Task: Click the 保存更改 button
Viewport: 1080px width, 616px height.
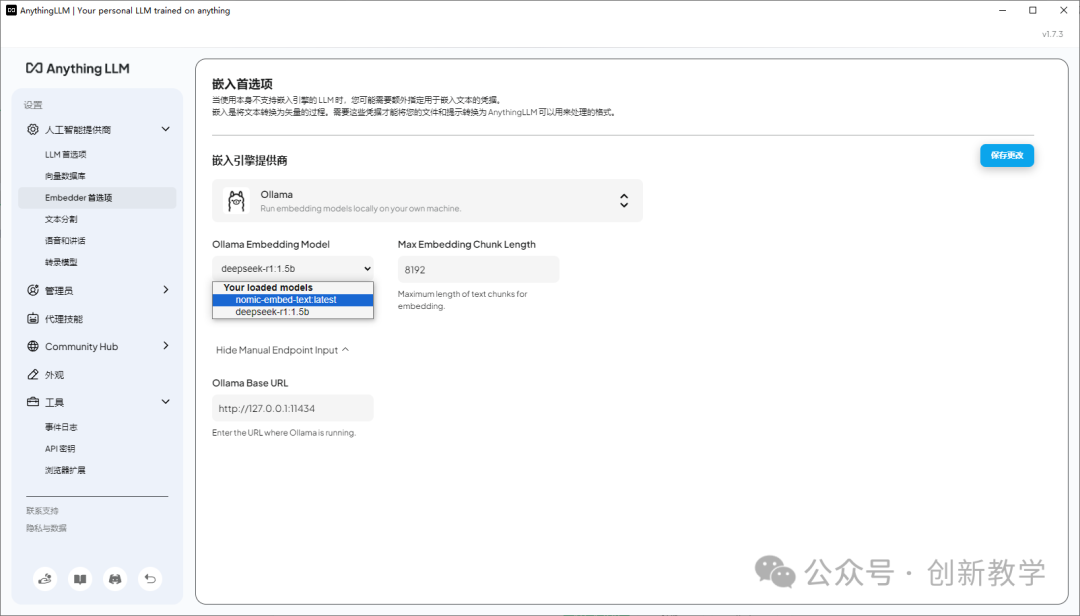Action: pos(1007,155)
